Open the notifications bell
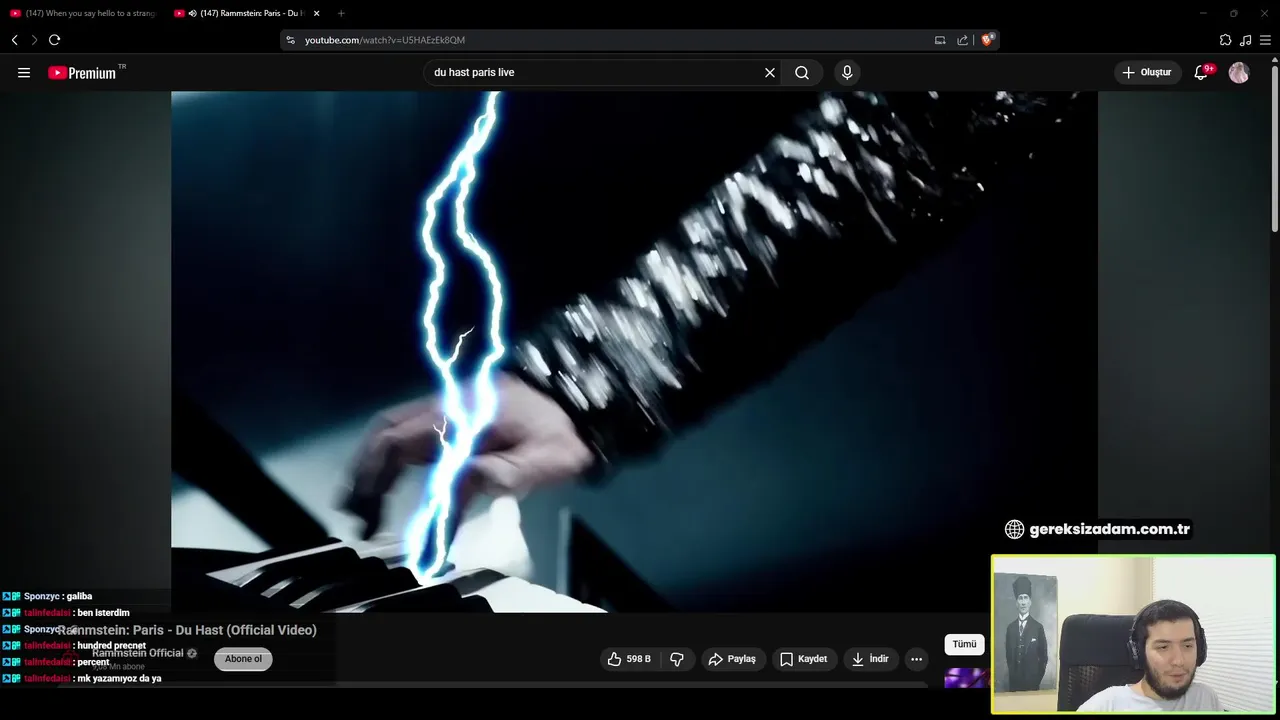The width and height of the screenshot is (1280, 720). pyautogui.click(x=1202, y=73)
